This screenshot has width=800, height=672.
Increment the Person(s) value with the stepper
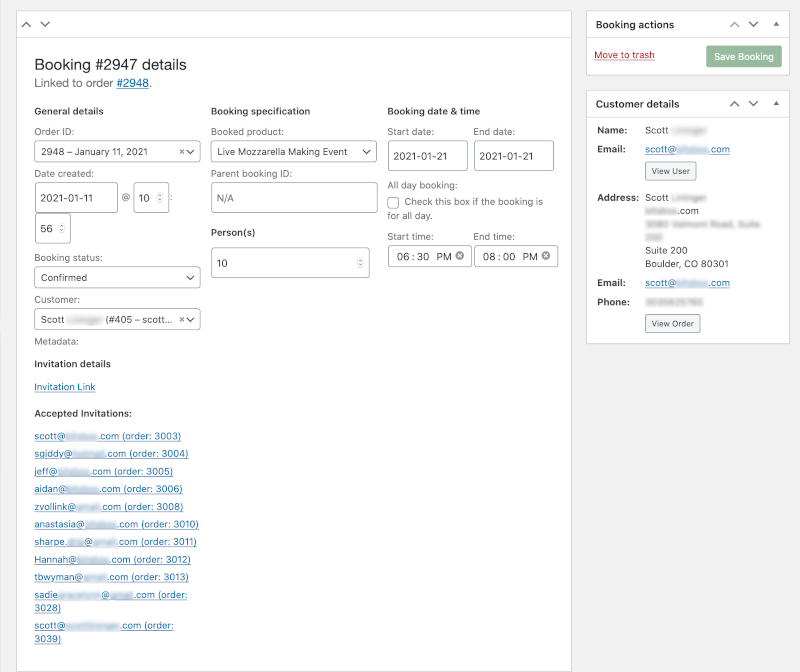(x=358, y=259)
